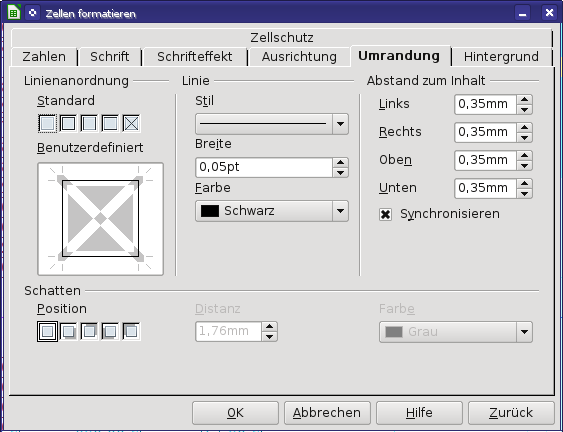
Task: Choose the box with vertical lines preset
Action: pyautogui.click(x=89, y=124)
